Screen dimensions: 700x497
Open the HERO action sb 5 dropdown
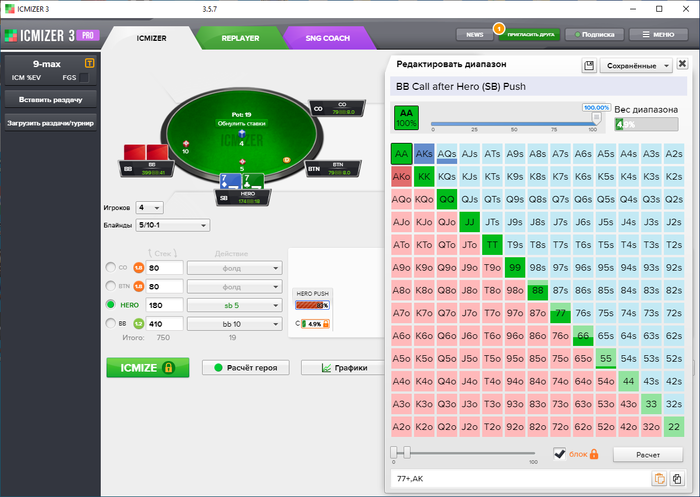[x=234, y=305]
